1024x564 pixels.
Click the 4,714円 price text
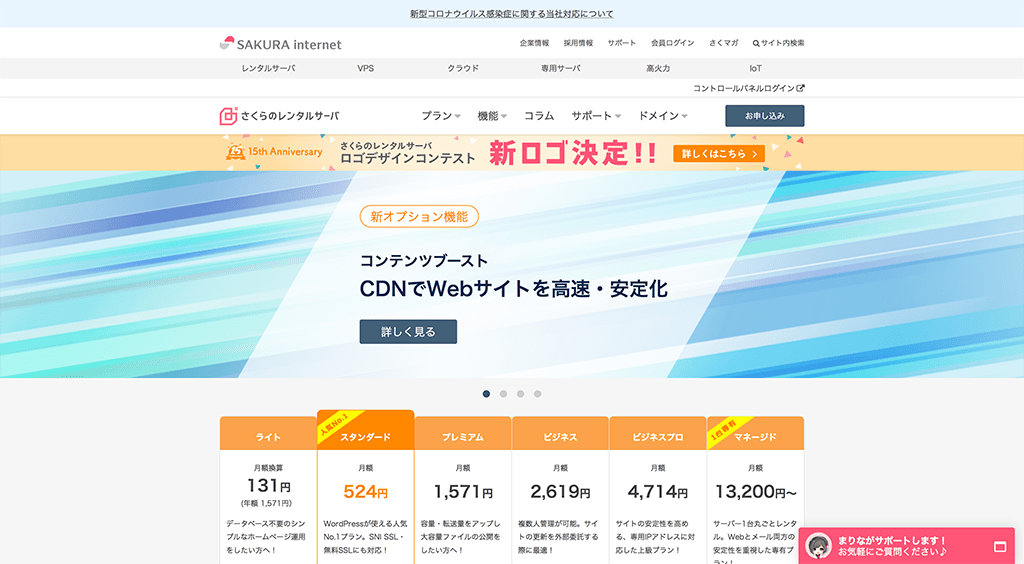pos(658,492)
